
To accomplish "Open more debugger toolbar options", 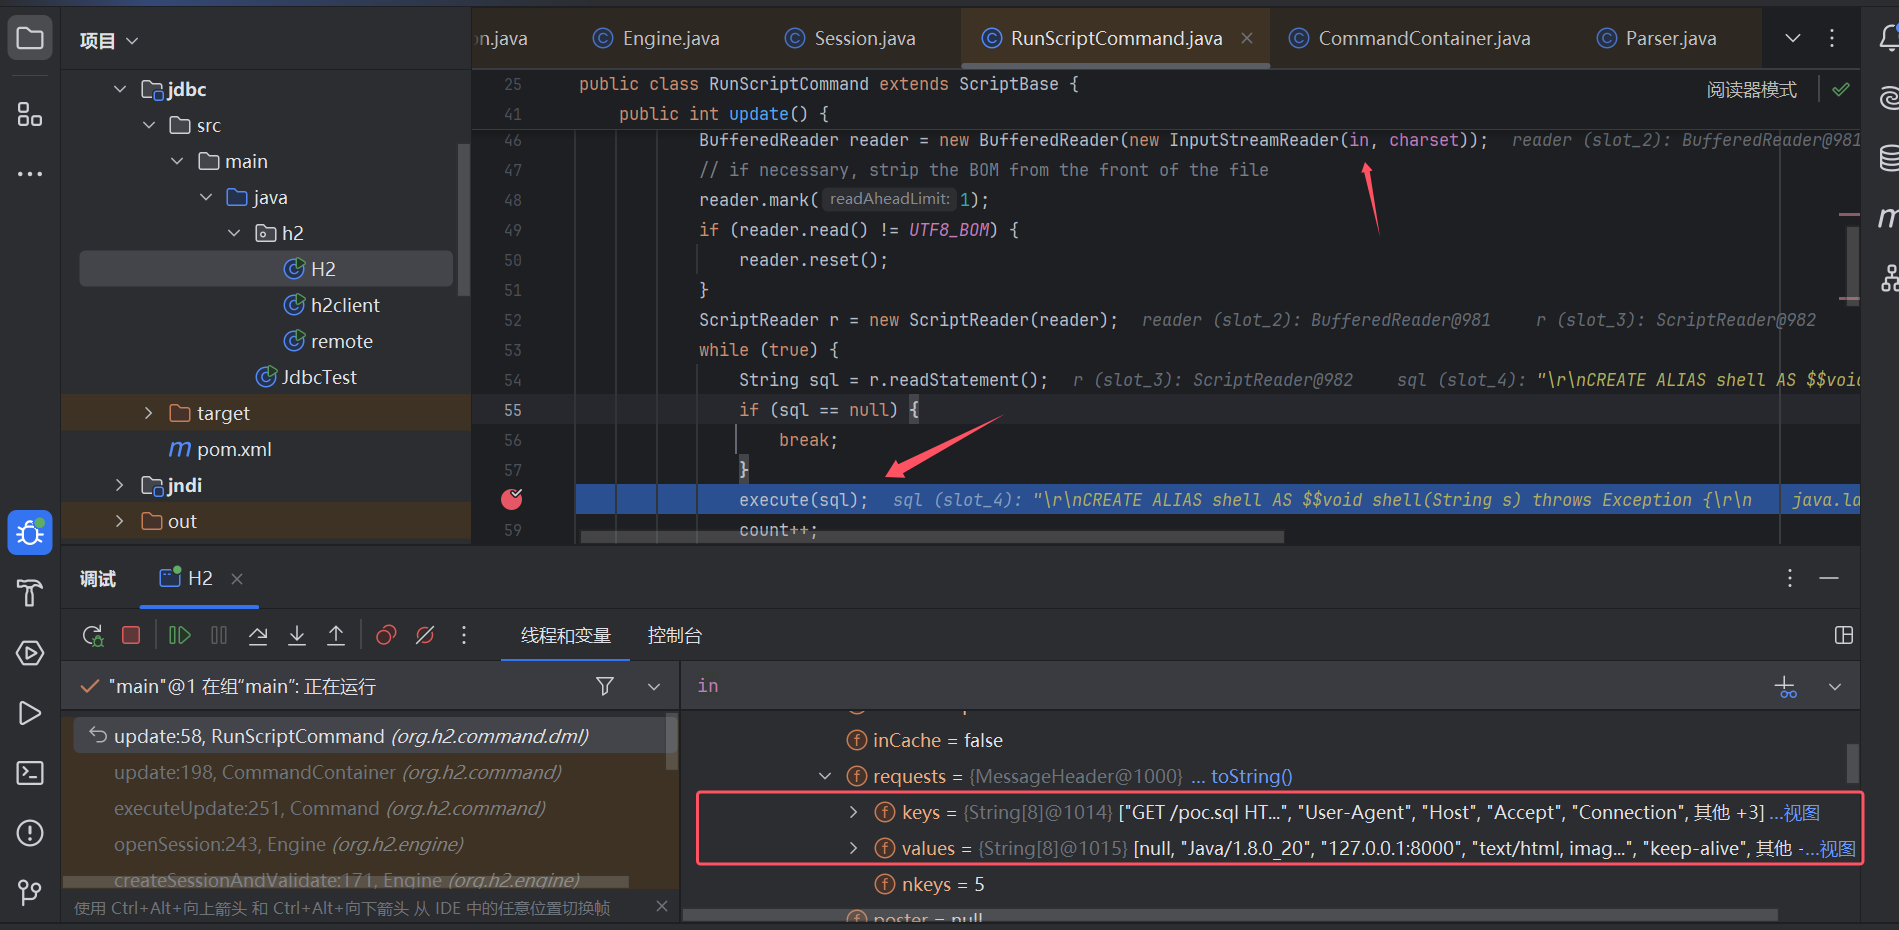I will (464, 635).
